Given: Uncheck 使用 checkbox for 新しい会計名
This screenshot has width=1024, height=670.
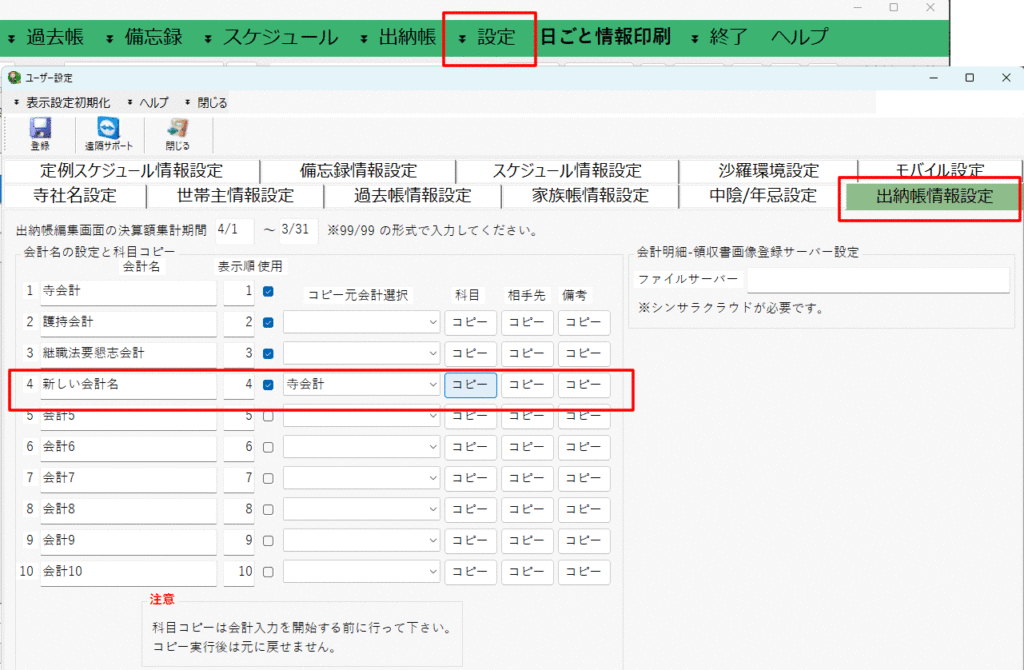Looking at the screenshot, I should tap(267, 385).
